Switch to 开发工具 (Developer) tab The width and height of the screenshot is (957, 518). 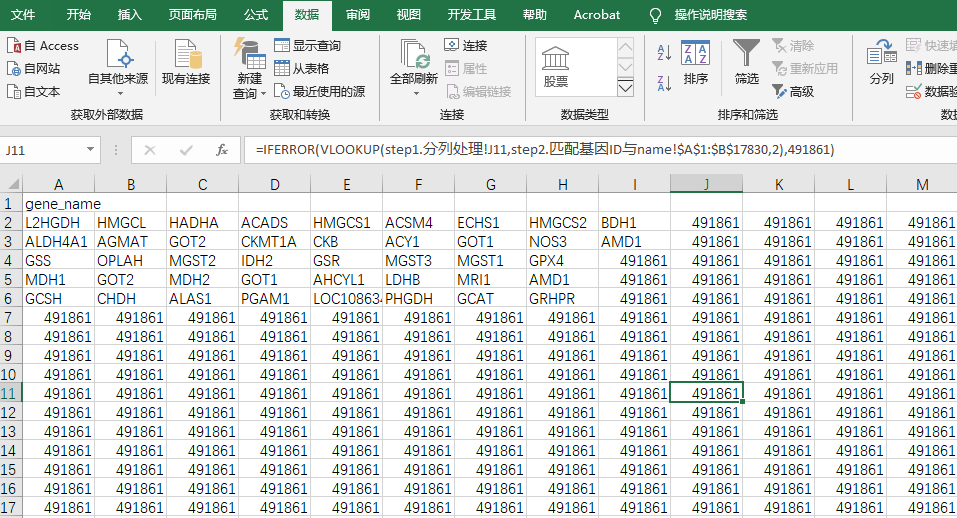tap(472, 15)
